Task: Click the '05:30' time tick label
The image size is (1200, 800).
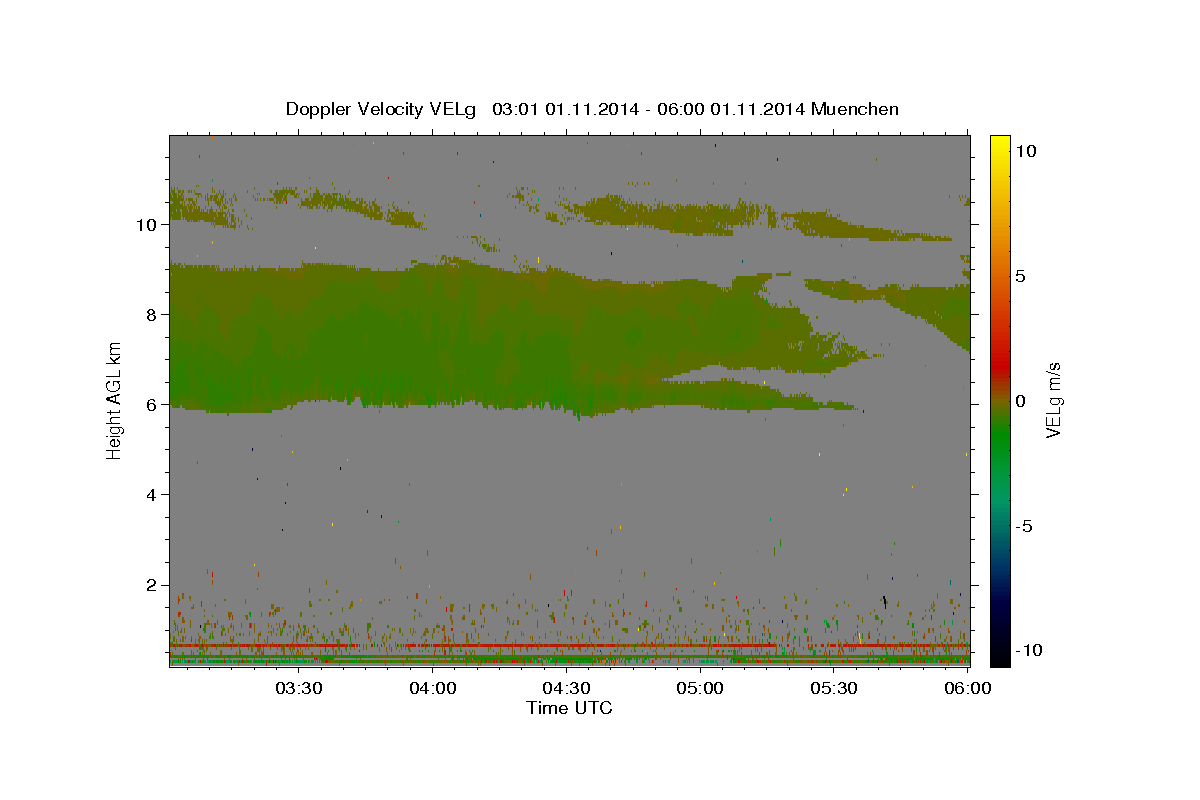Action: pyautogui.click(x=834, y=688)
